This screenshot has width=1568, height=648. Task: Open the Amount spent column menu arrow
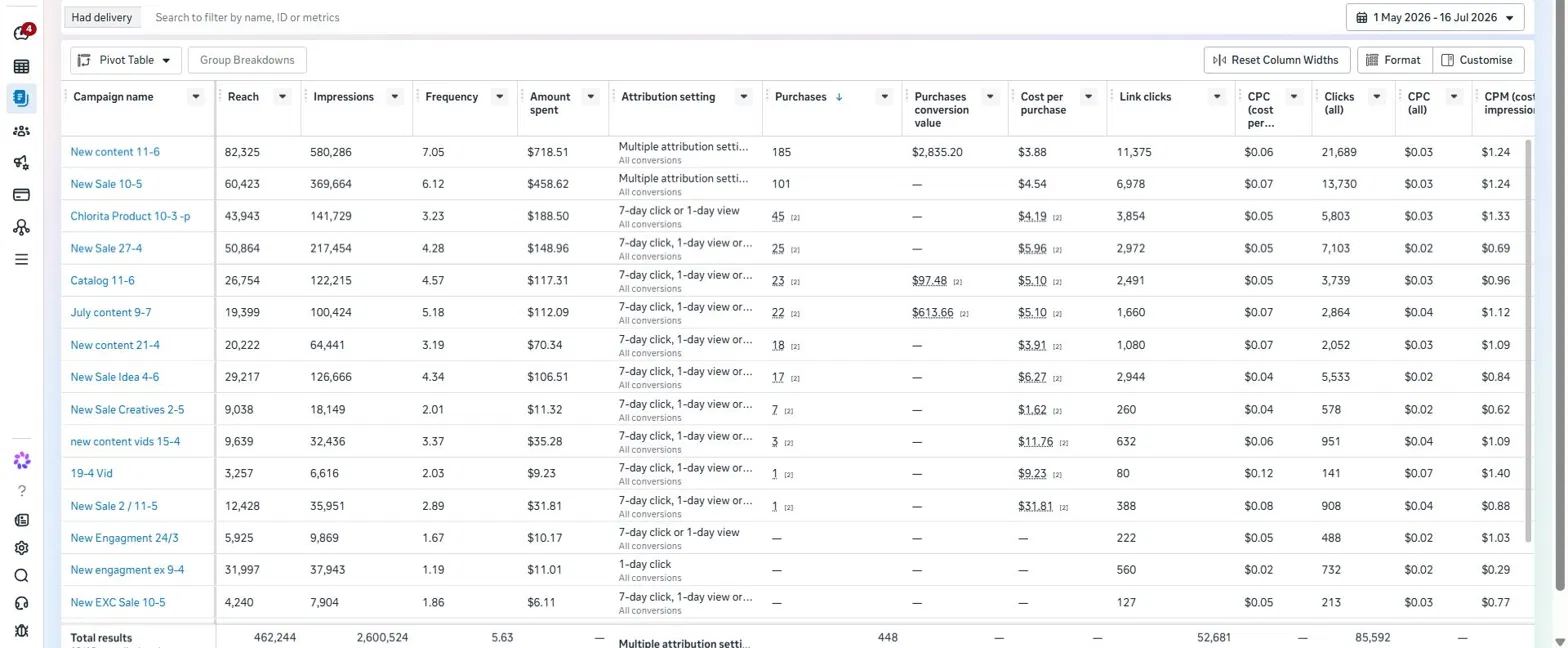(591, 97)
